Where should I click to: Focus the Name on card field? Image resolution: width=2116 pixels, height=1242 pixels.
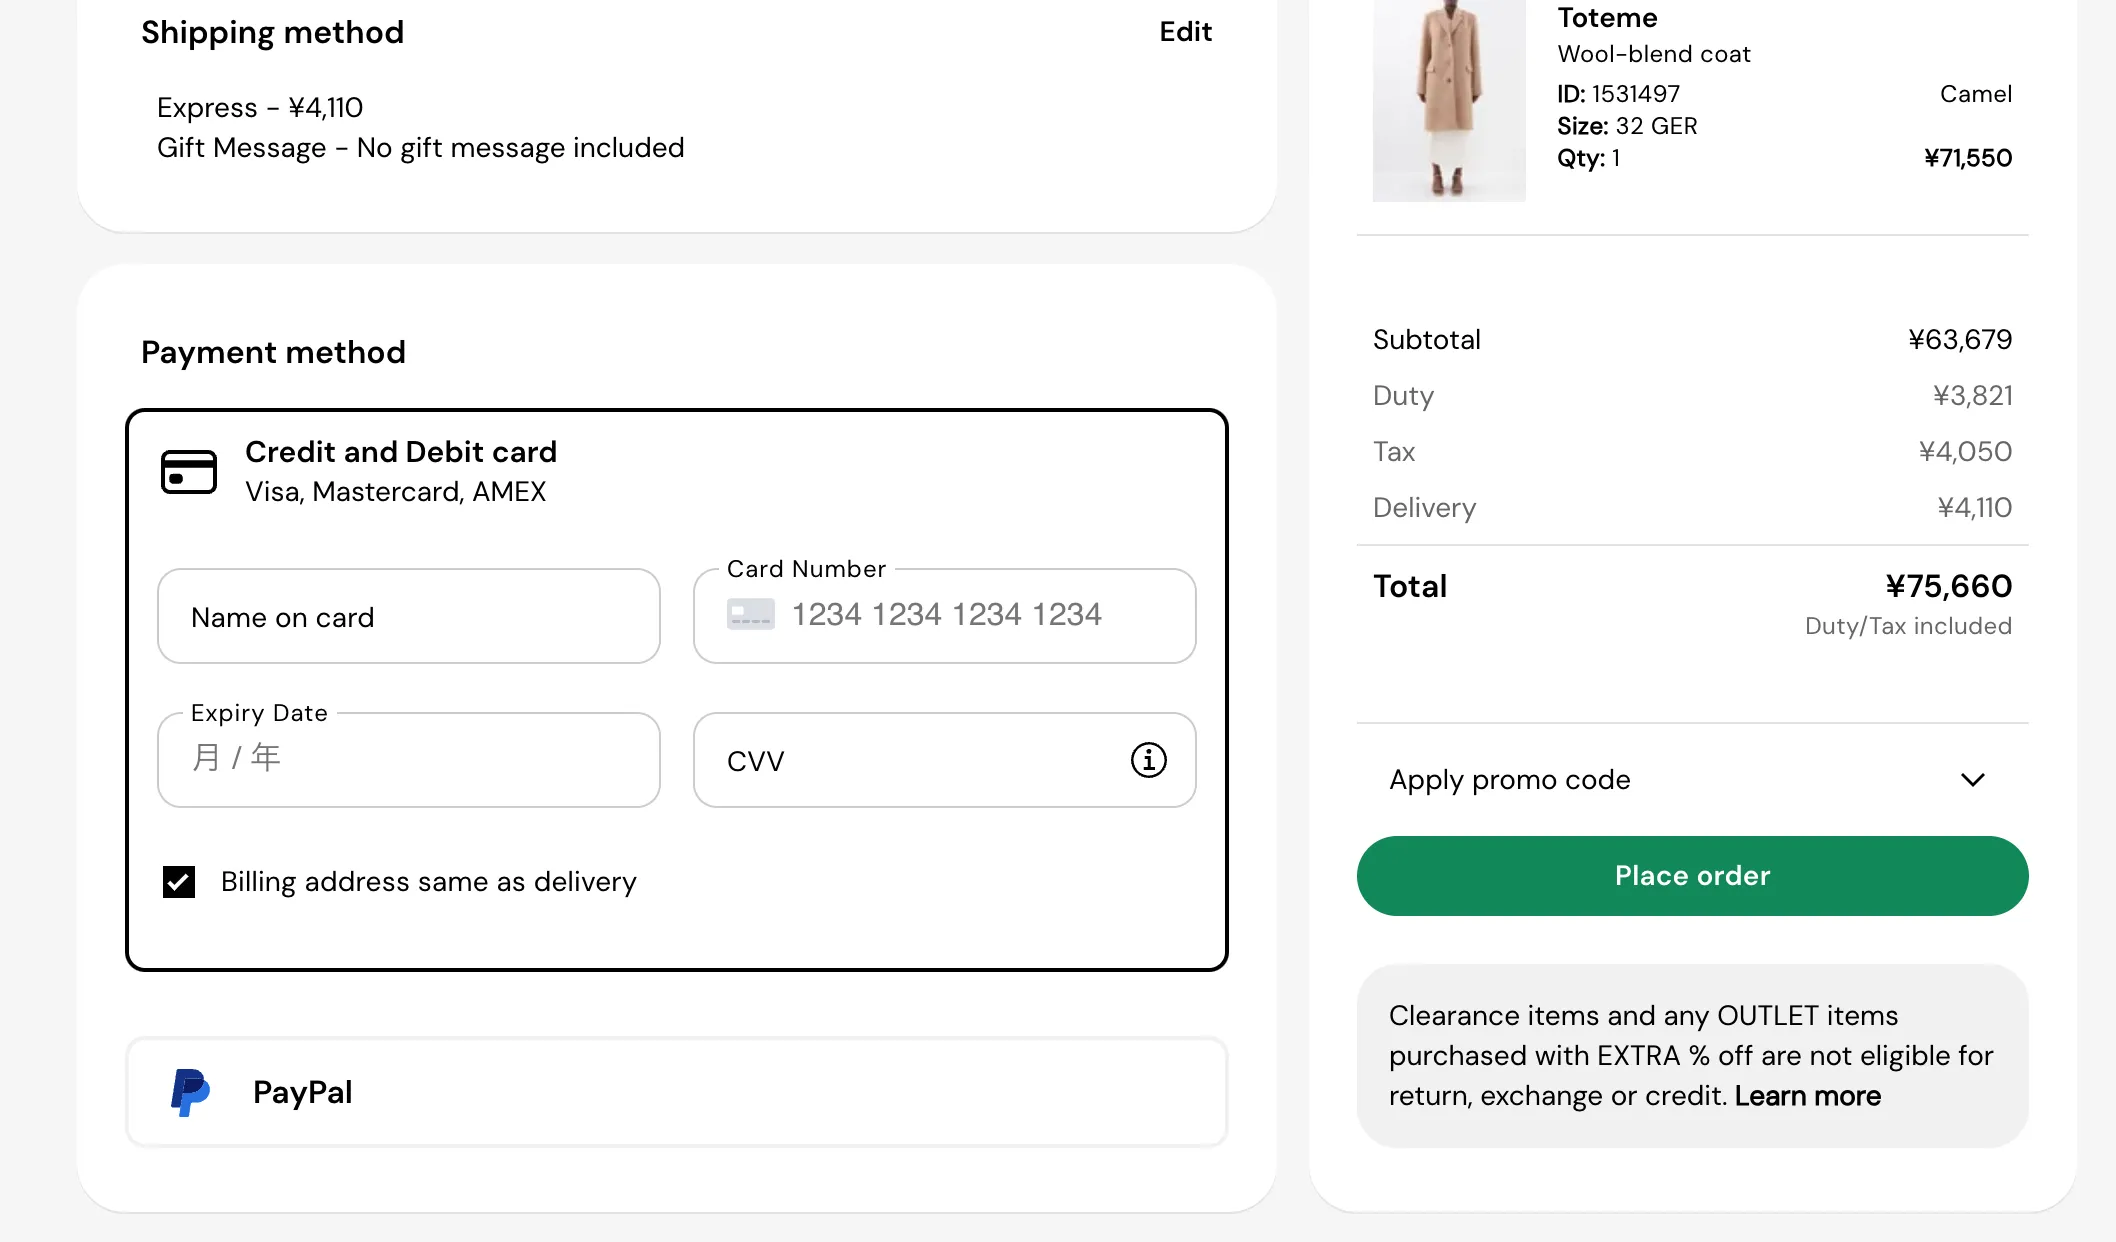coord(409,616)
